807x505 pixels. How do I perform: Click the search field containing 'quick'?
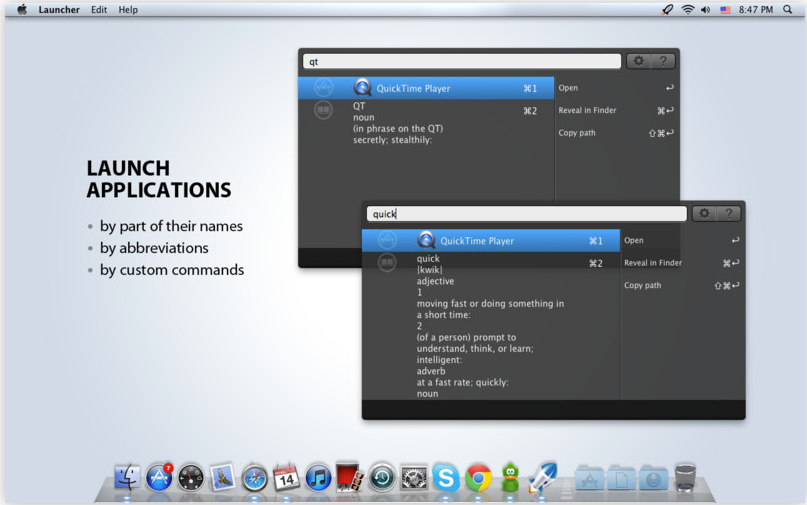(x=527, y=214)
